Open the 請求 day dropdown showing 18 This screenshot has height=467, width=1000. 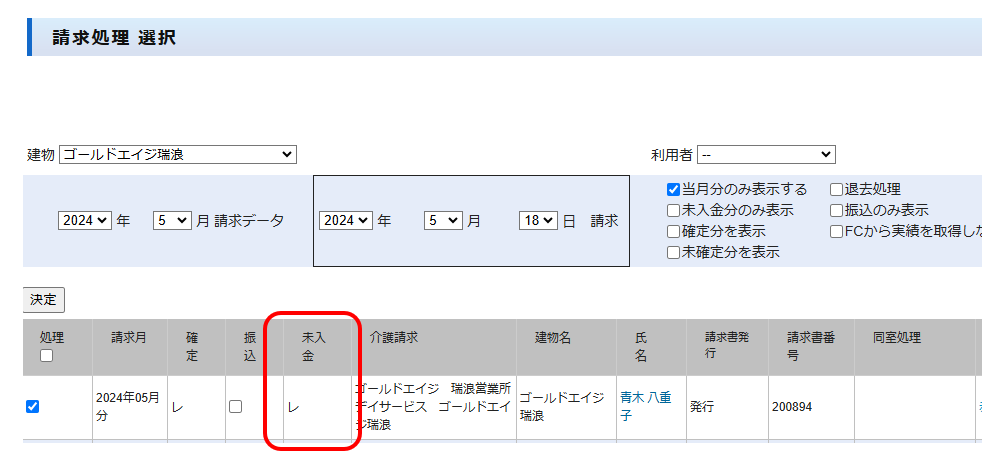click(x=537, y=221)
